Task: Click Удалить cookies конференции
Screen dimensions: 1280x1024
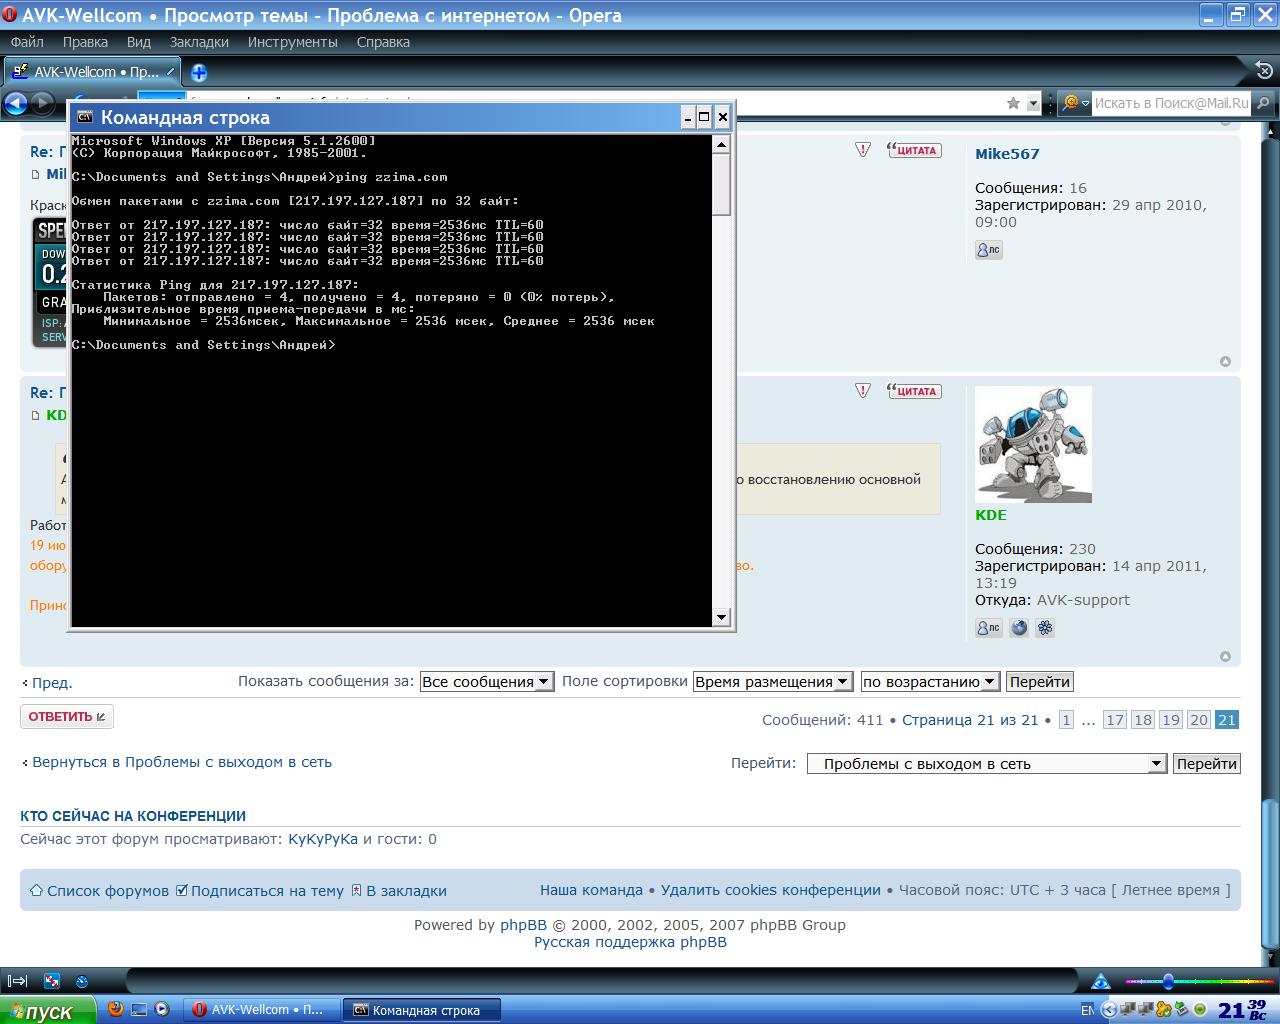Action: [x=770, y=890]
